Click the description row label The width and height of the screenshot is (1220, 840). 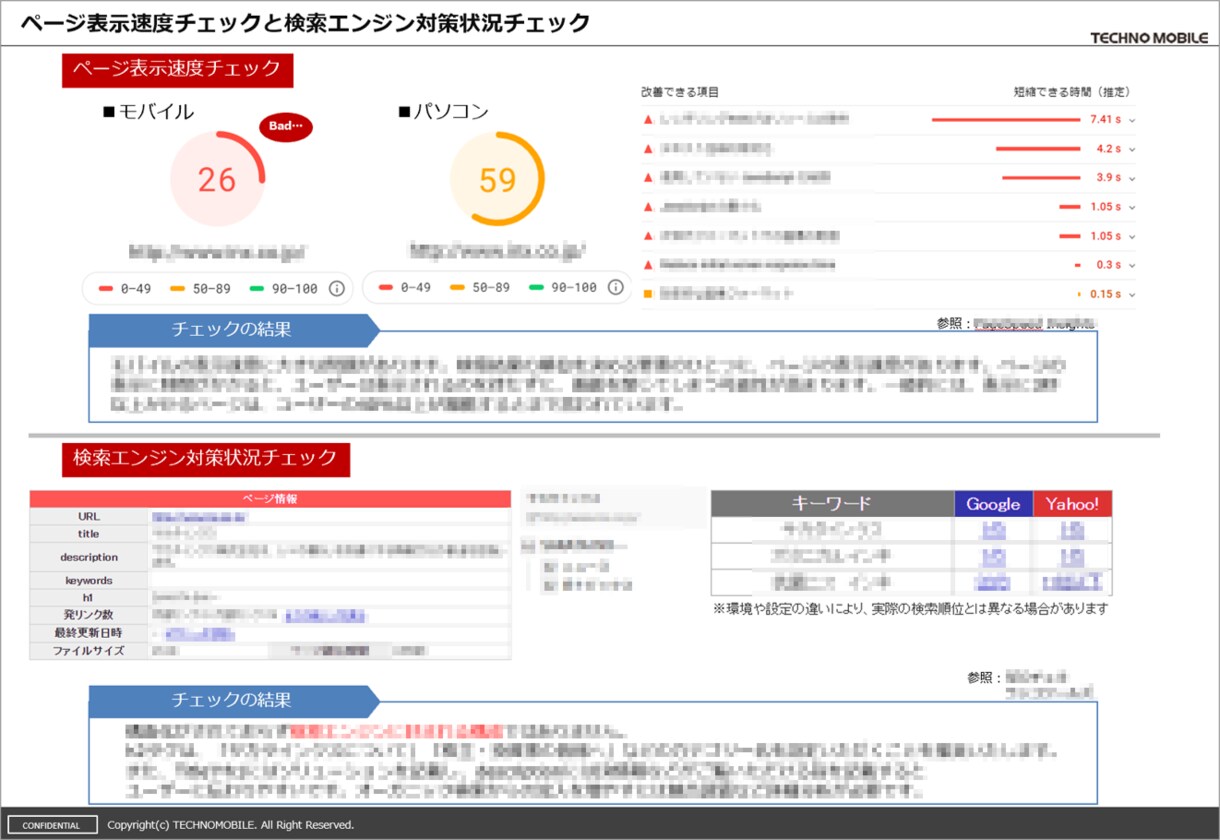click(x=89, y=557)
